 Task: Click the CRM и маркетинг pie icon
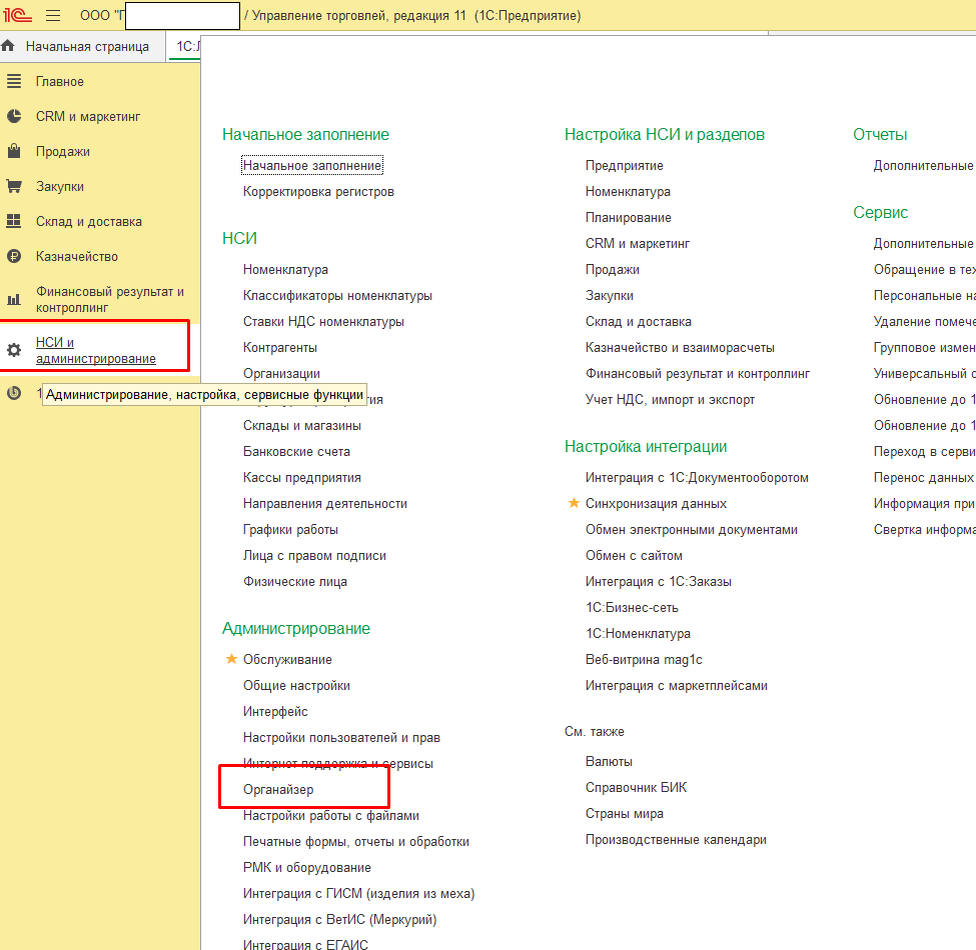(14, 116)
